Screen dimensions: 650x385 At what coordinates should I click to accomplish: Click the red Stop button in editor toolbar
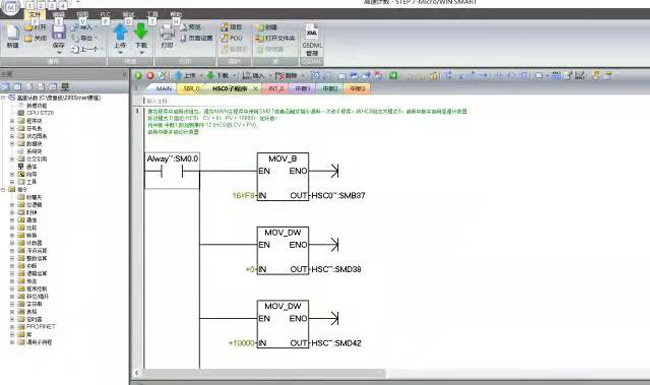point(150,75)
